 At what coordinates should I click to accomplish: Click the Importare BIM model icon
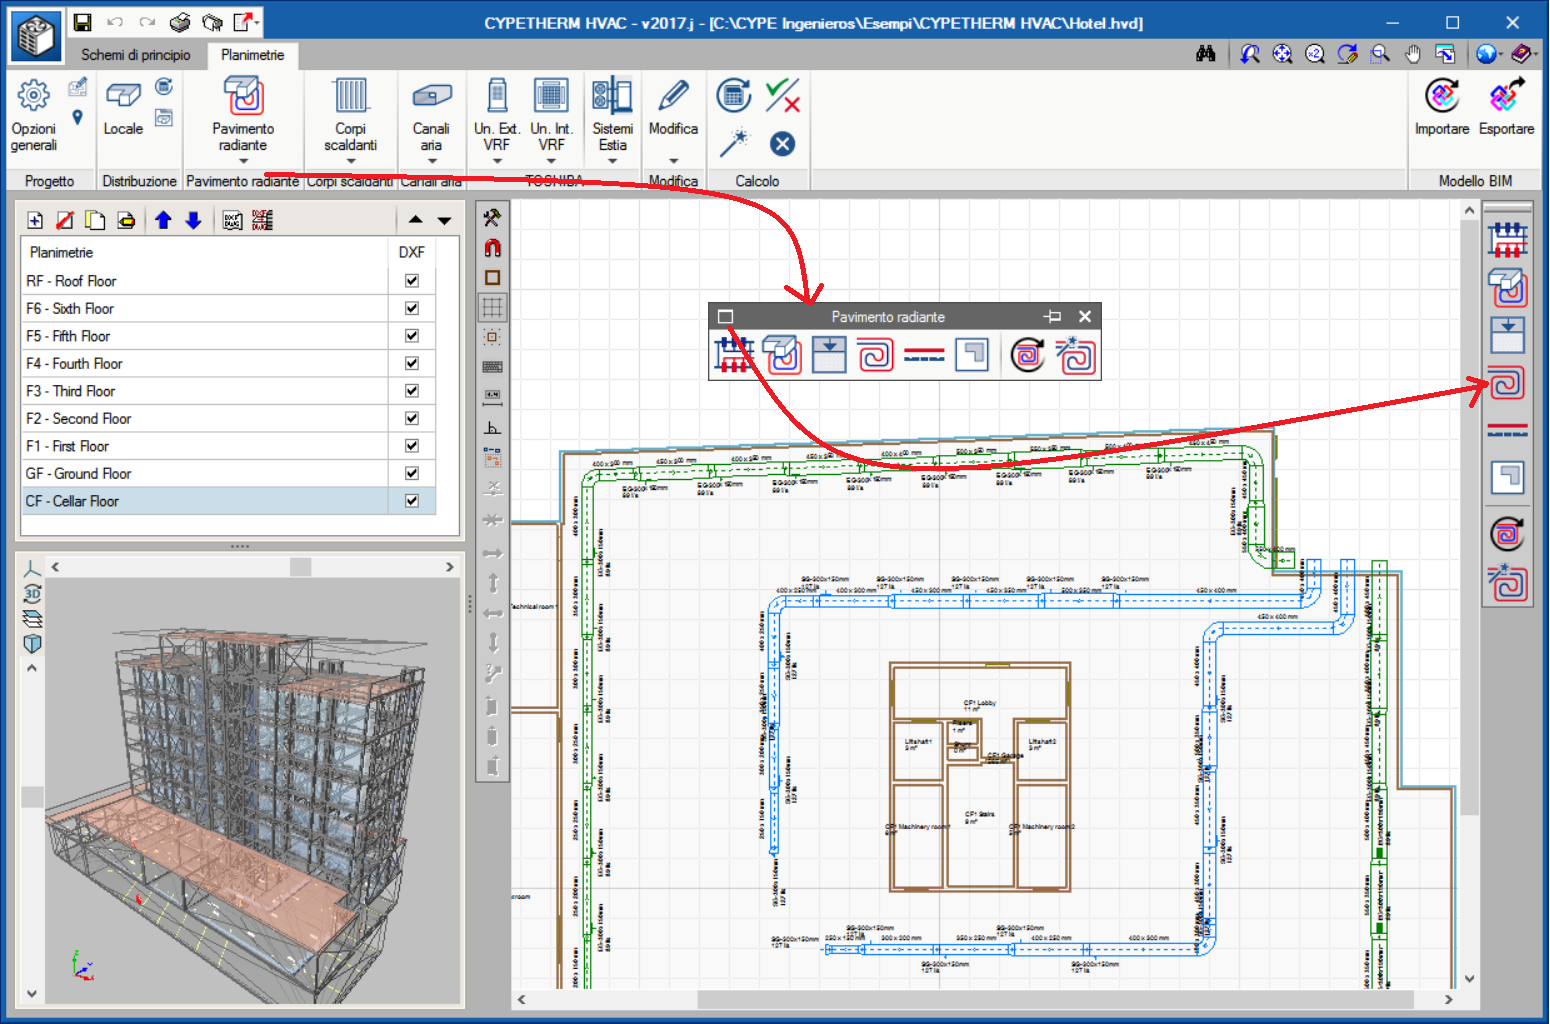pyautogui.click(x=1442, y=96)
